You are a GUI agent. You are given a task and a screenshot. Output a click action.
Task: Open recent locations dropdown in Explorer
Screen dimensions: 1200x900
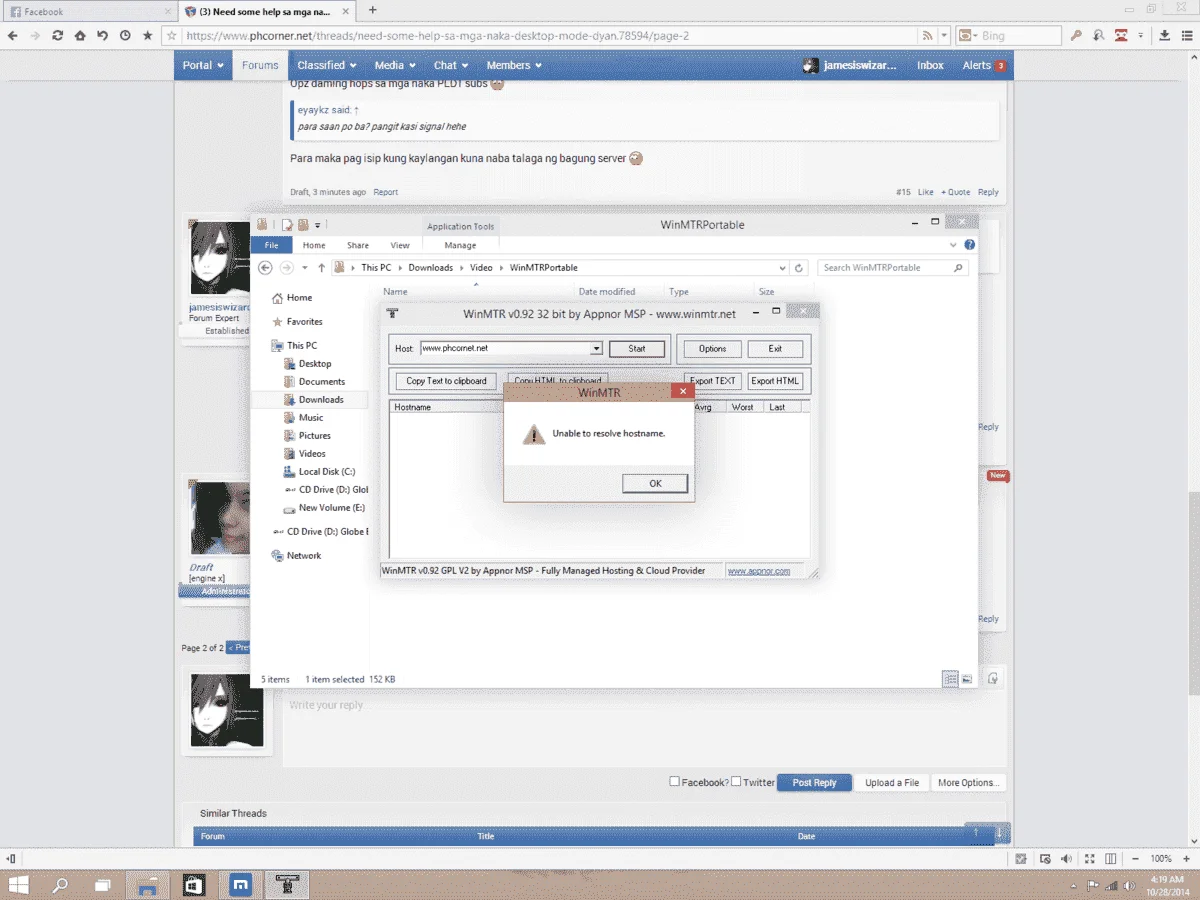[304, 268]
